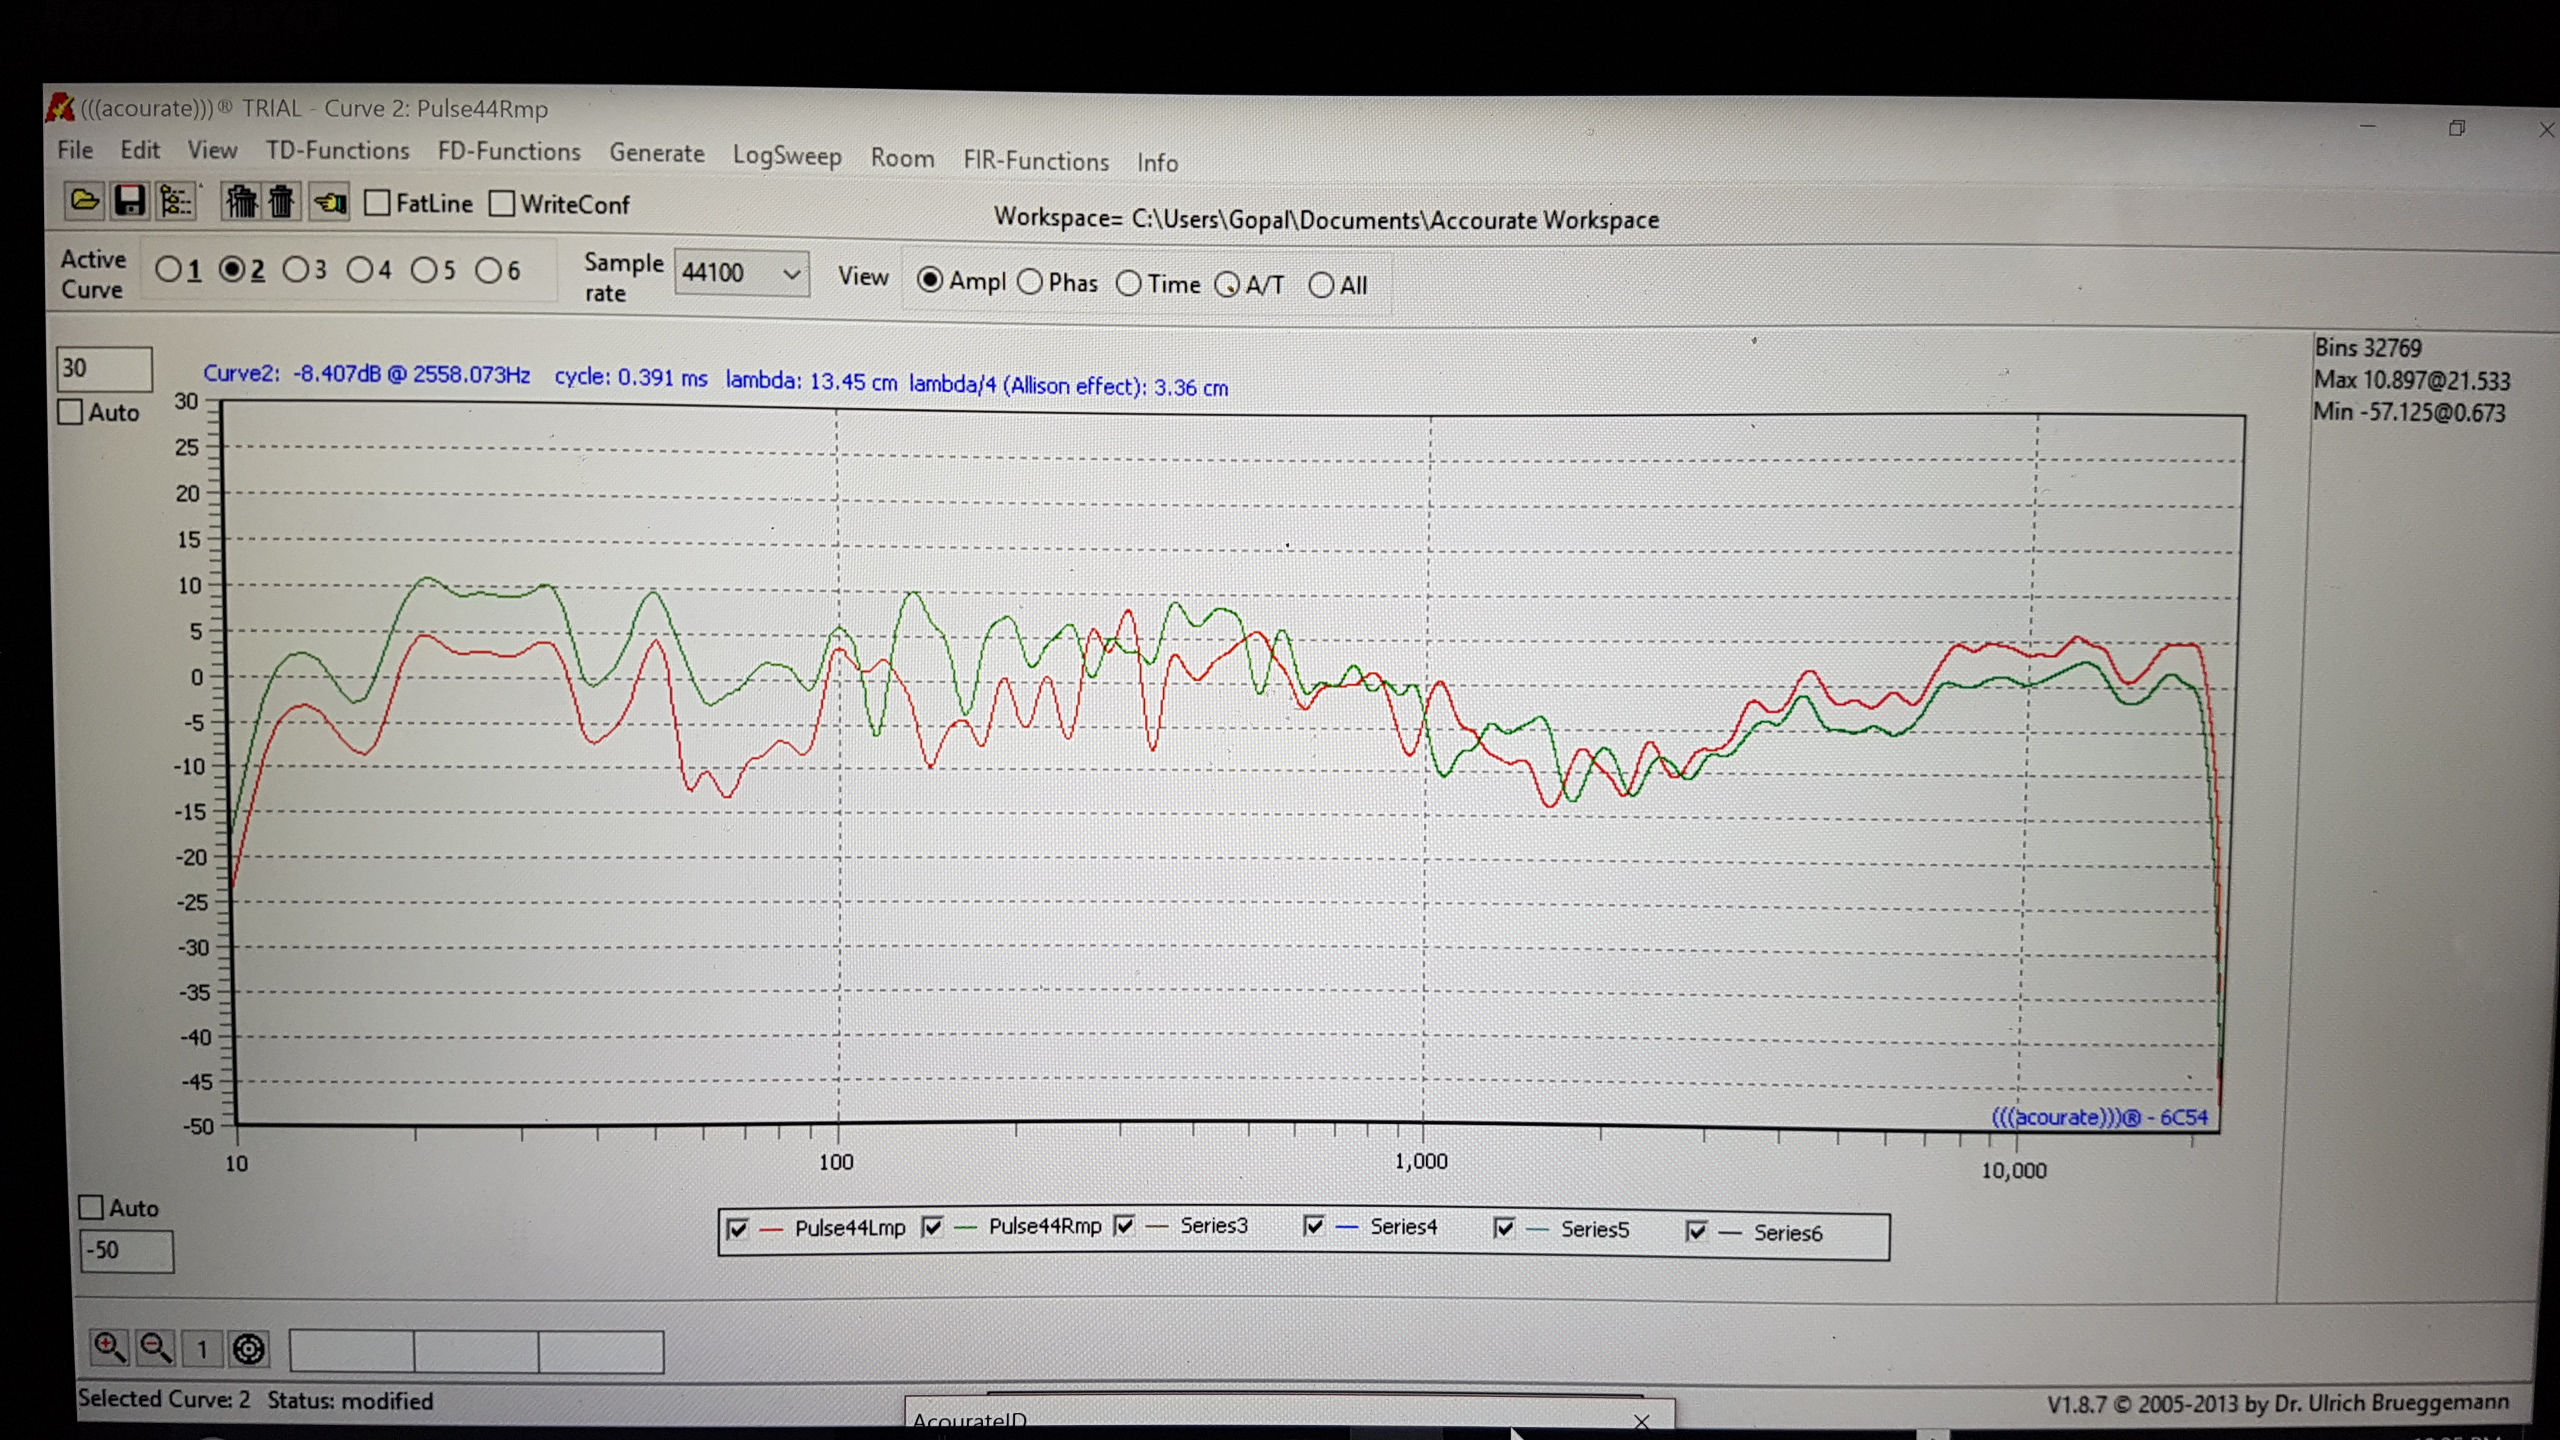Select Active Curve 6 radio button

[488, 270]
